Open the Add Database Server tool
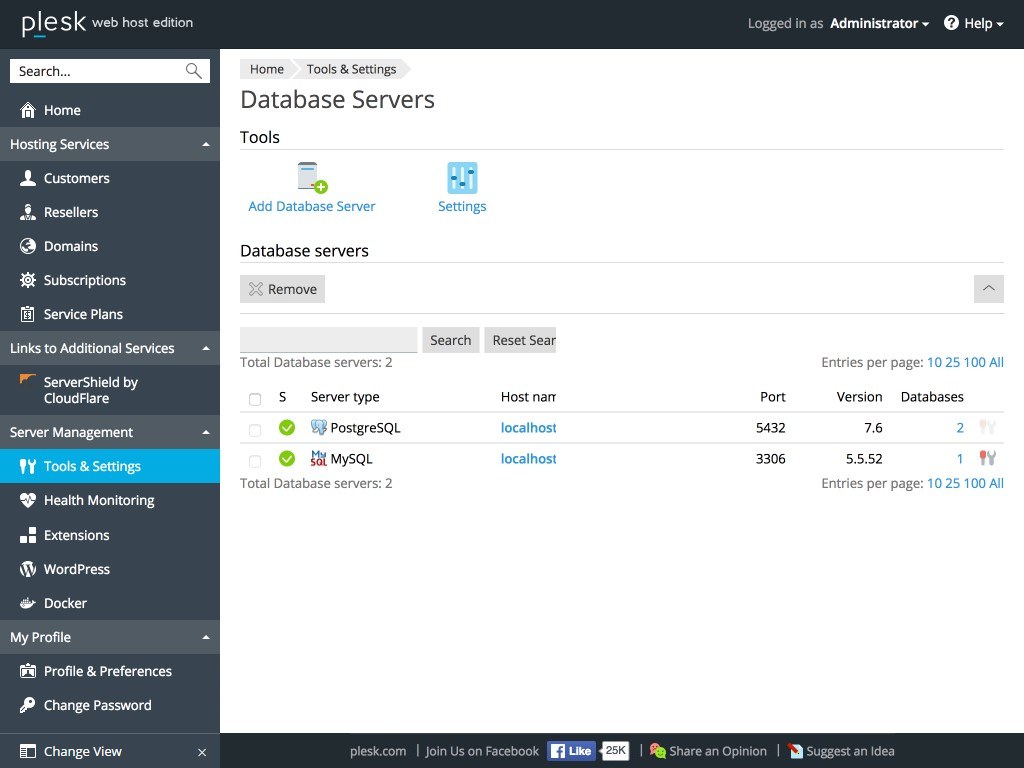Viewport: 1024px width, 768px height. tap(310, 185)
